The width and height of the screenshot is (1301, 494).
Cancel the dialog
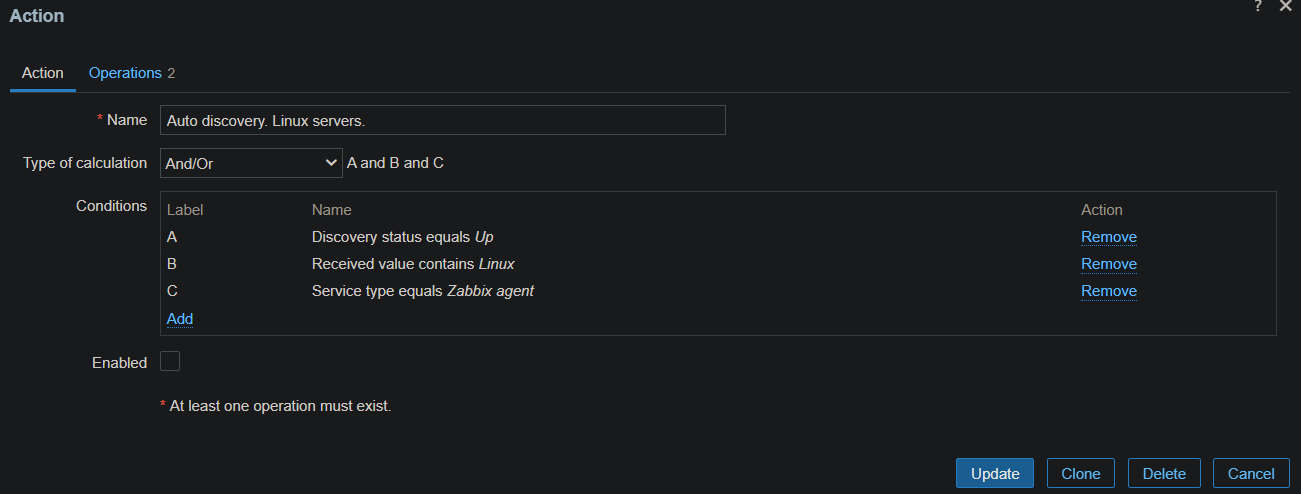tap(1251, 474)
